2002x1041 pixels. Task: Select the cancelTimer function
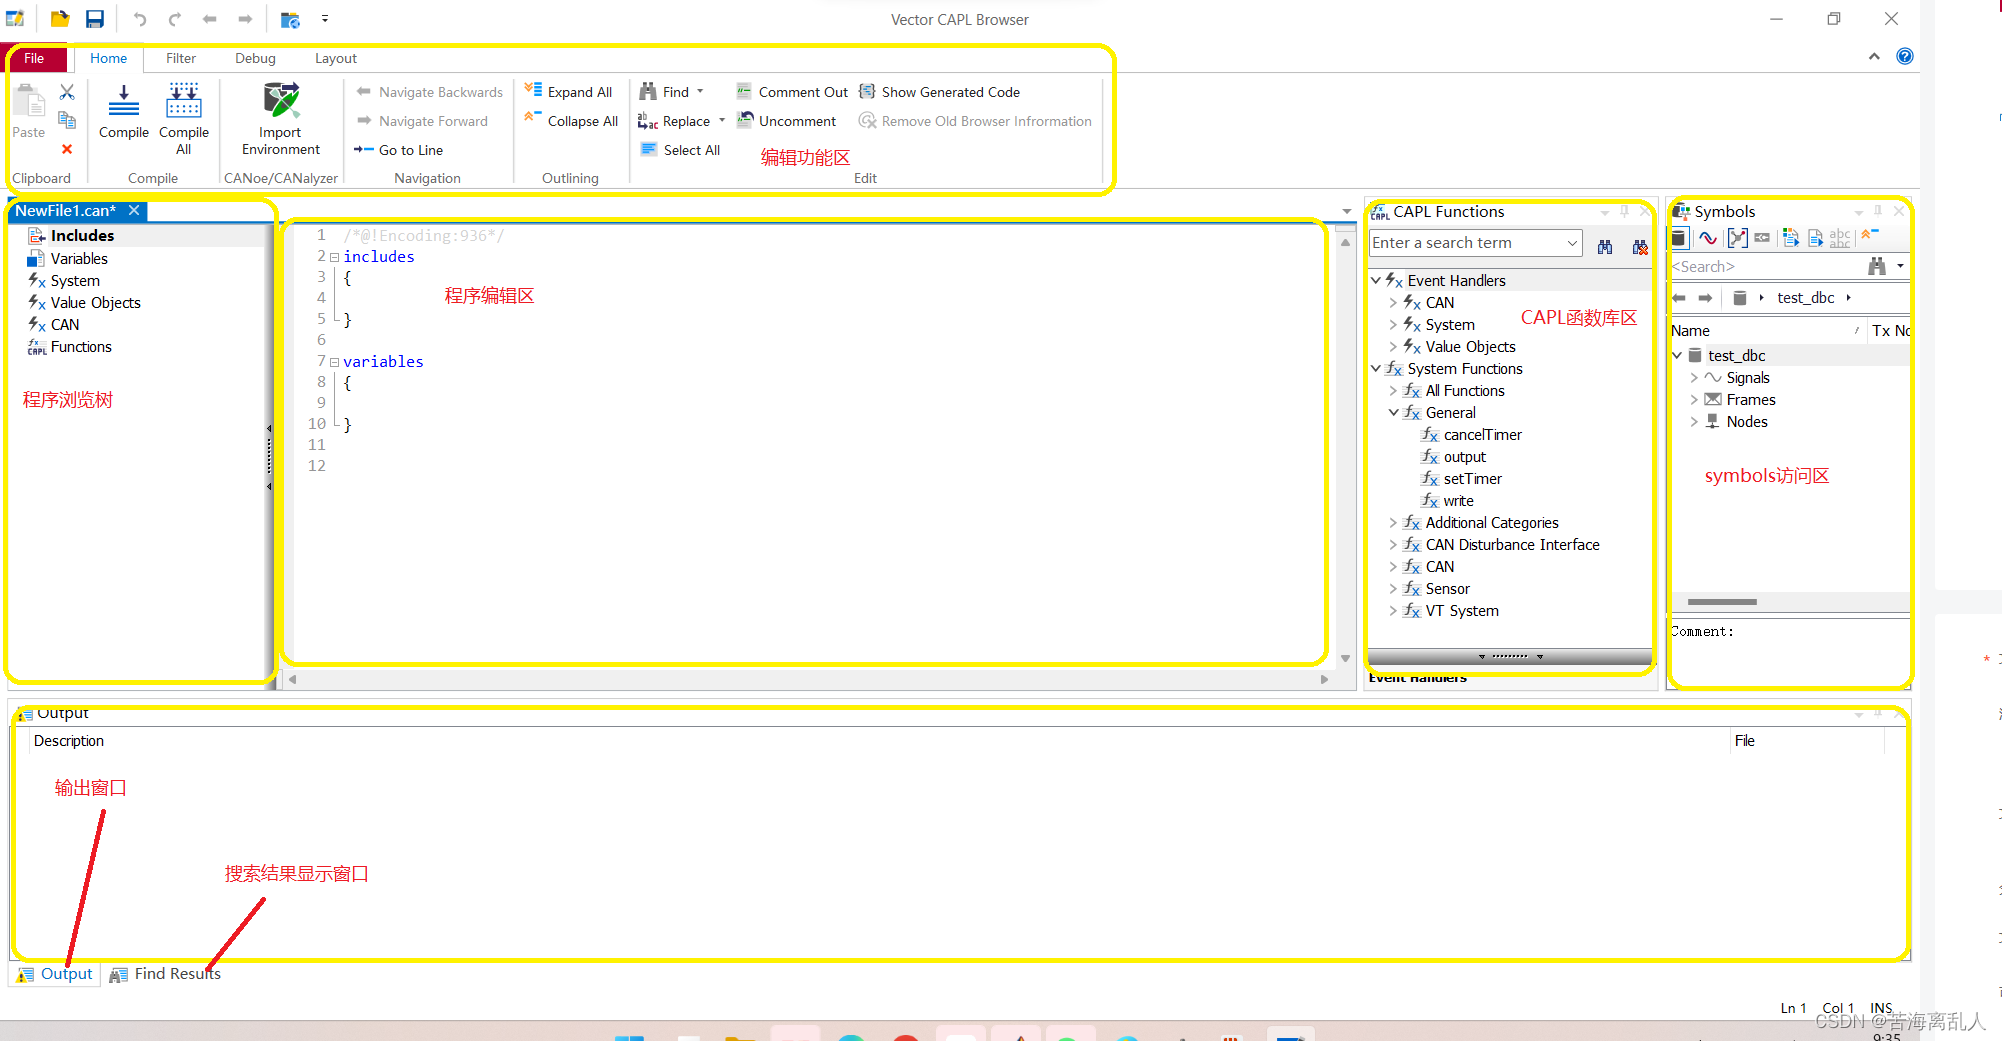point(1482,434)
